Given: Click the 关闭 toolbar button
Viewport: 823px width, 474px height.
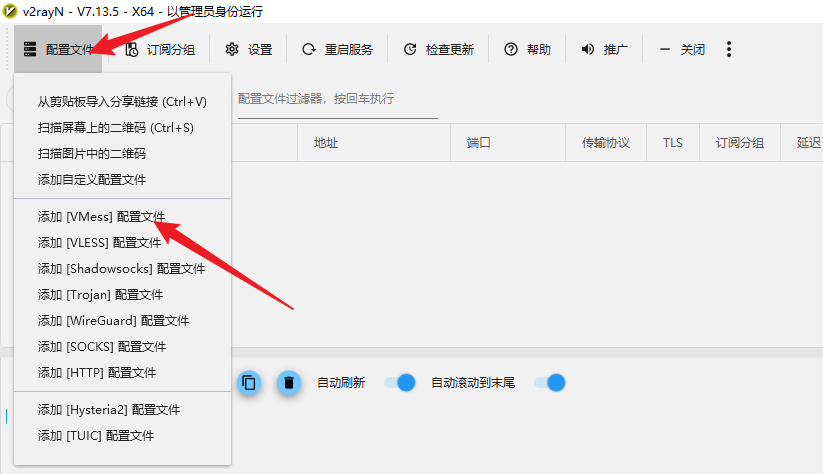Looking at the screenshot, I should pos(681,49).
